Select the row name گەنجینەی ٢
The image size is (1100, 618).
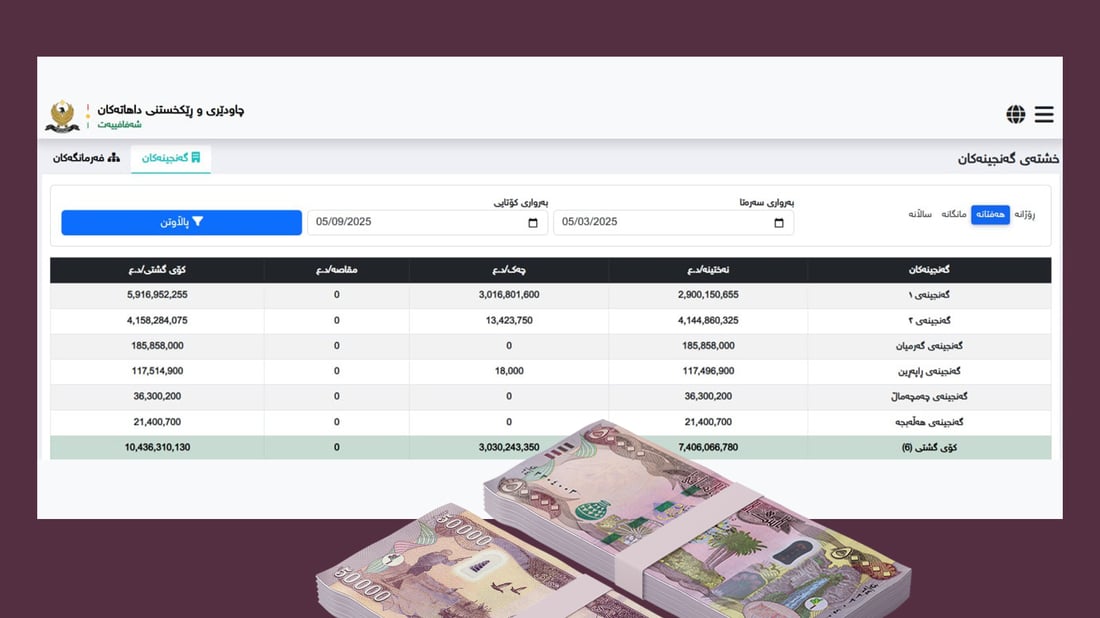(x=929, y=321)
